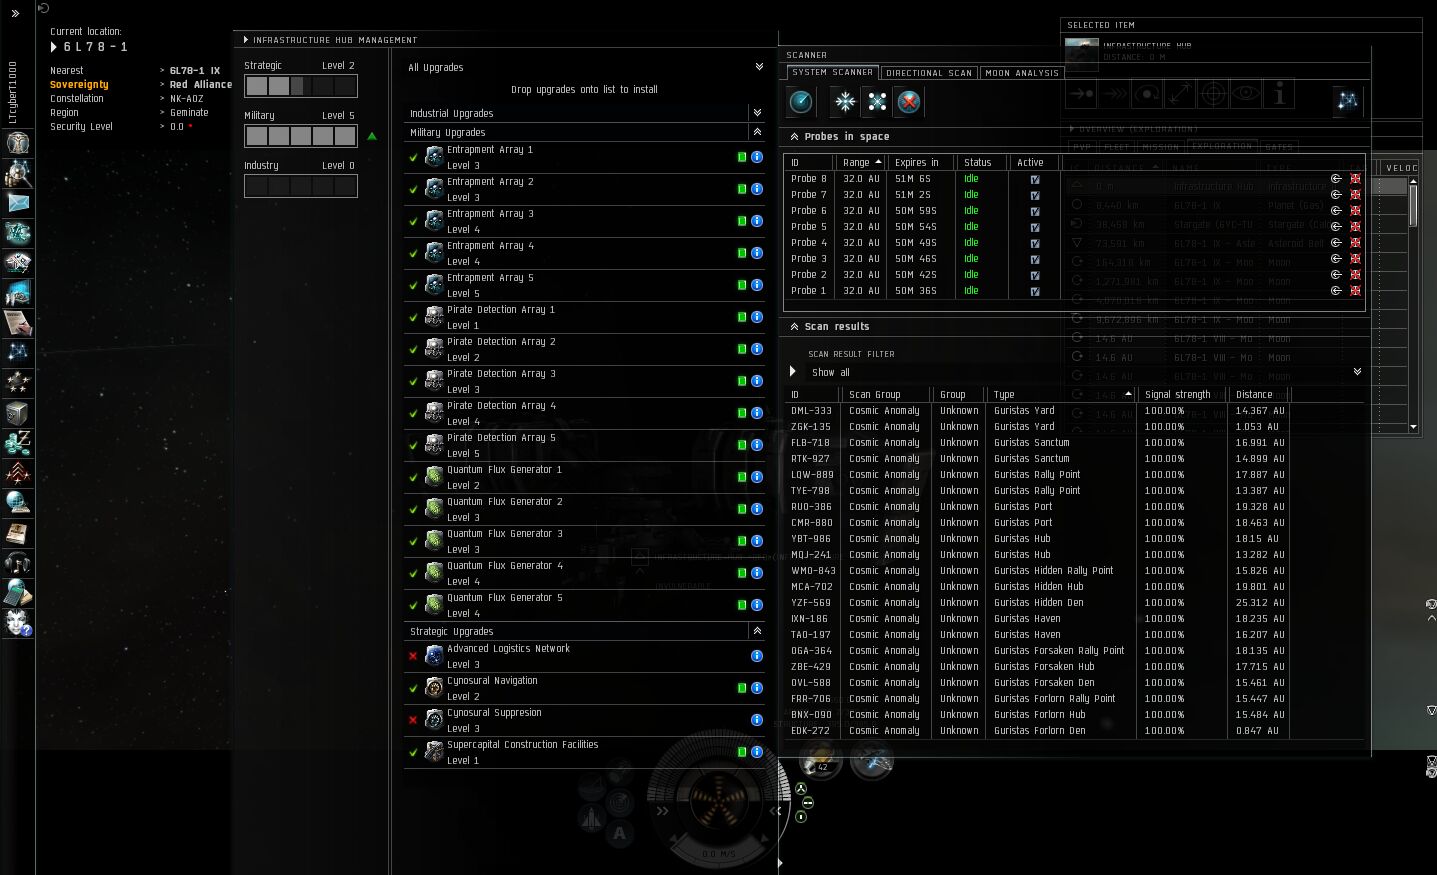Click the Military level progress bar
This screenshot has width=1437, height=875.
[x=301, y=136]
